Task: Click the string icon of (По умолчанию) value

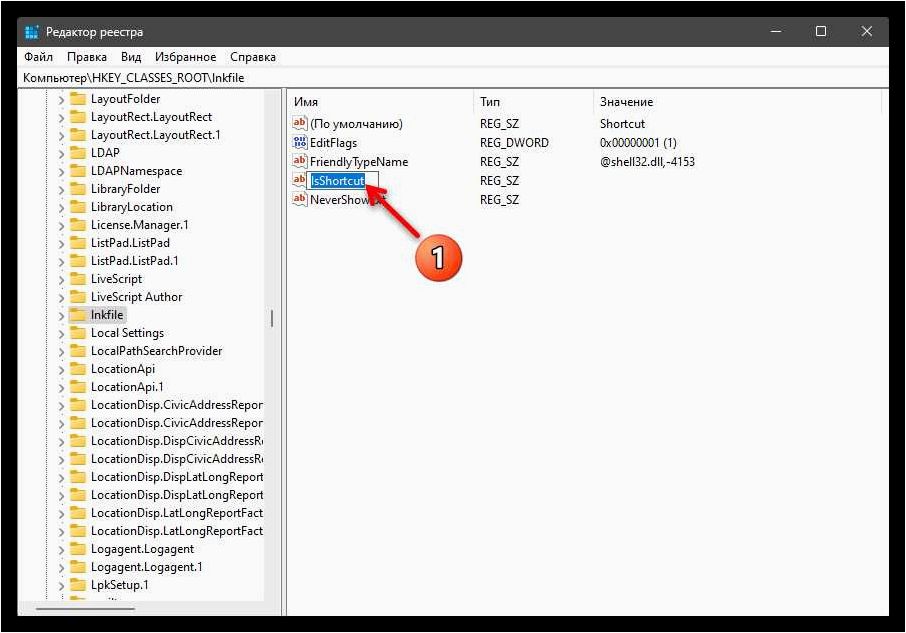Action: pyautogui.click(x=299, y=123)
